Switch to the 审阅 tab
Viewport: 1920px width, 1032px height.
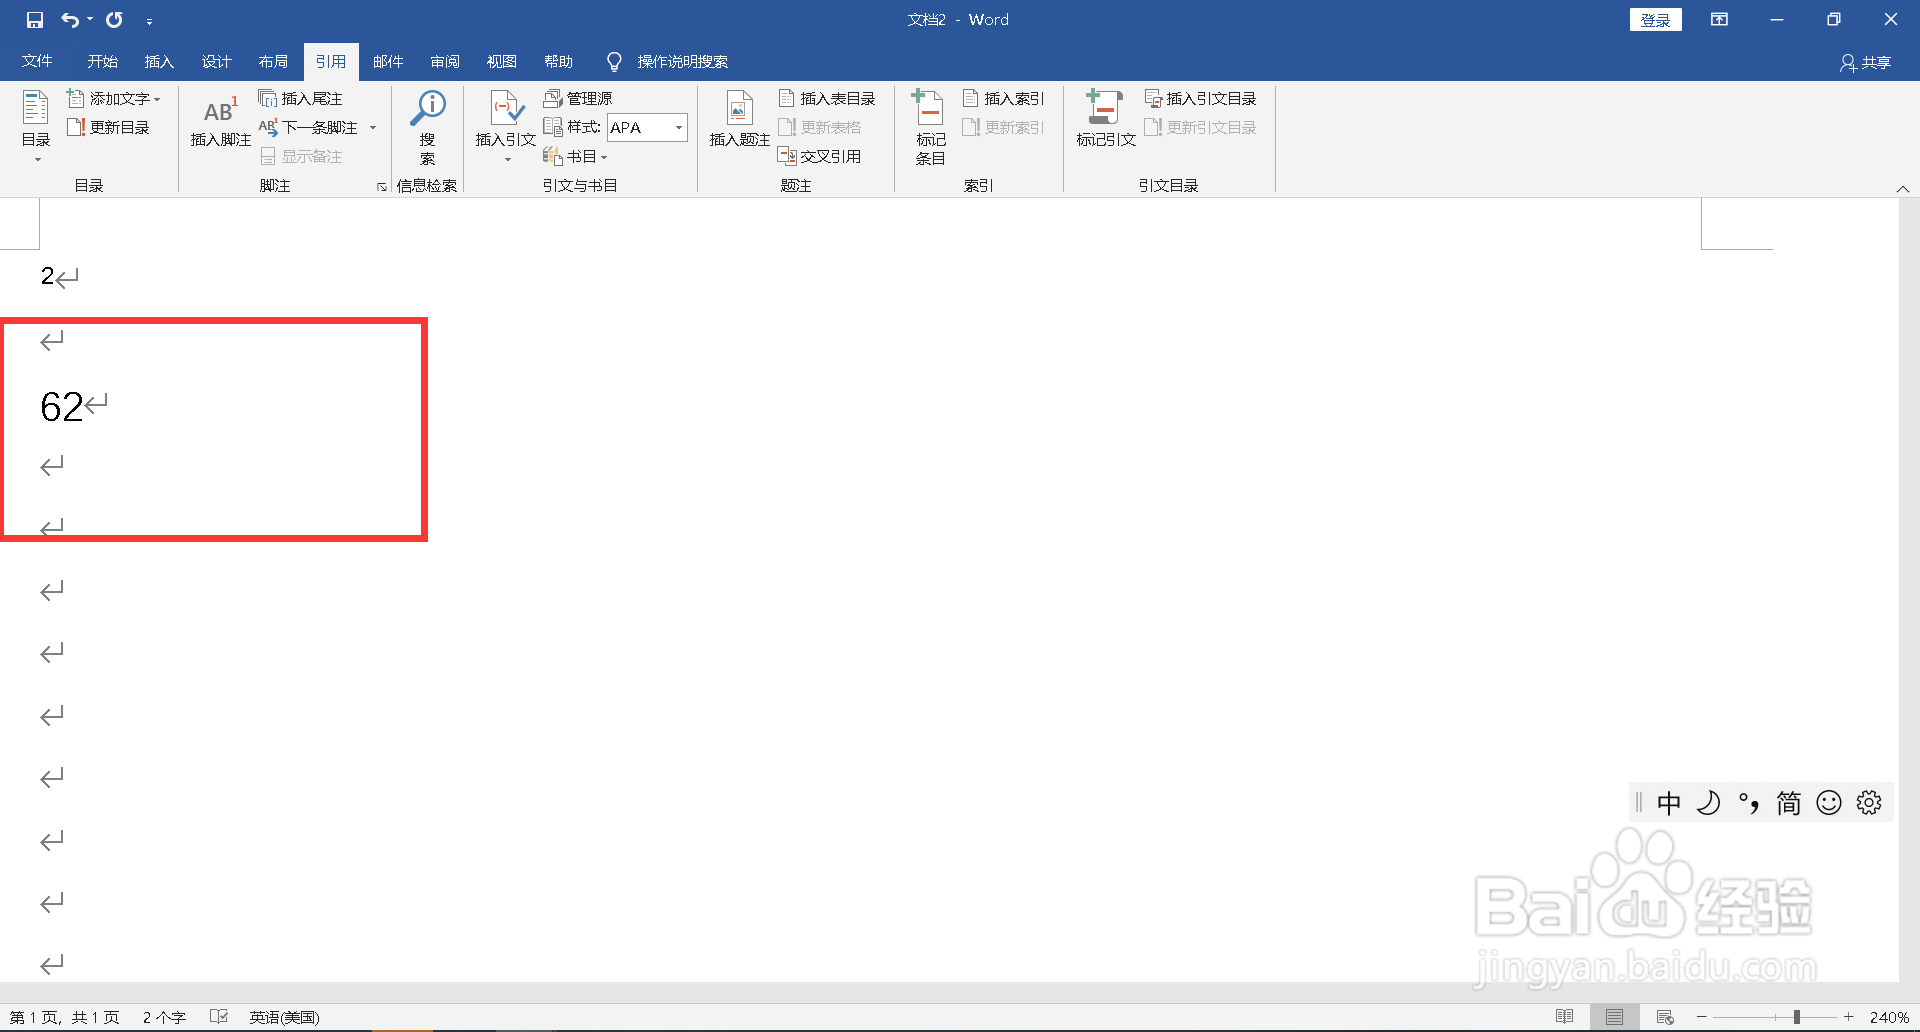point(445,62)
